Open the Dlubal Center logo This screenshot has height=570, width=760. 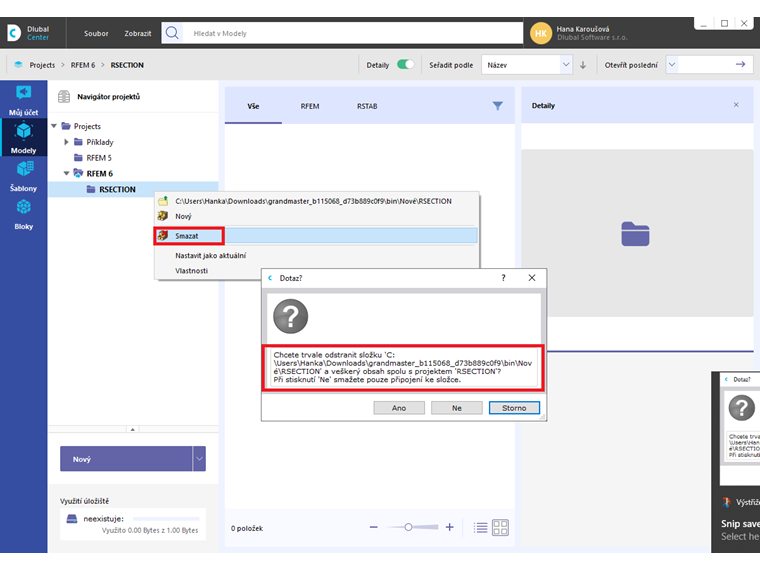(x=28, y=33)
